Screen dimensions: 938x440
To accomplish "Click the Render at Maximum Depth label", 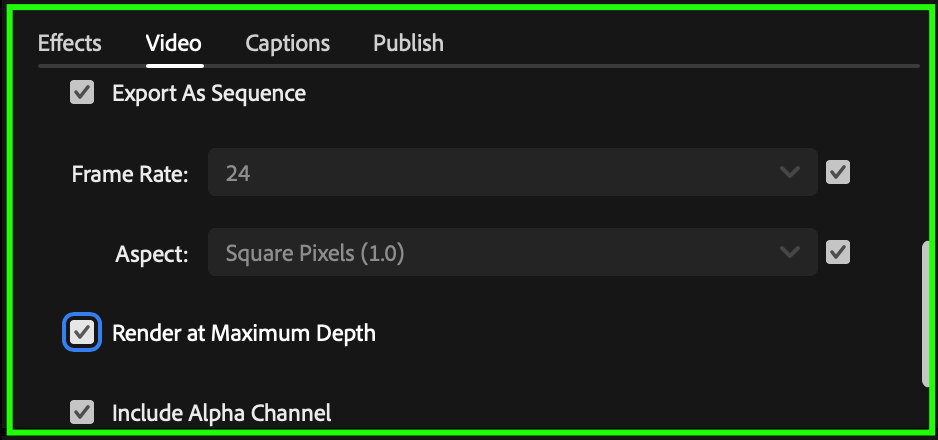I will coord(243,332).
